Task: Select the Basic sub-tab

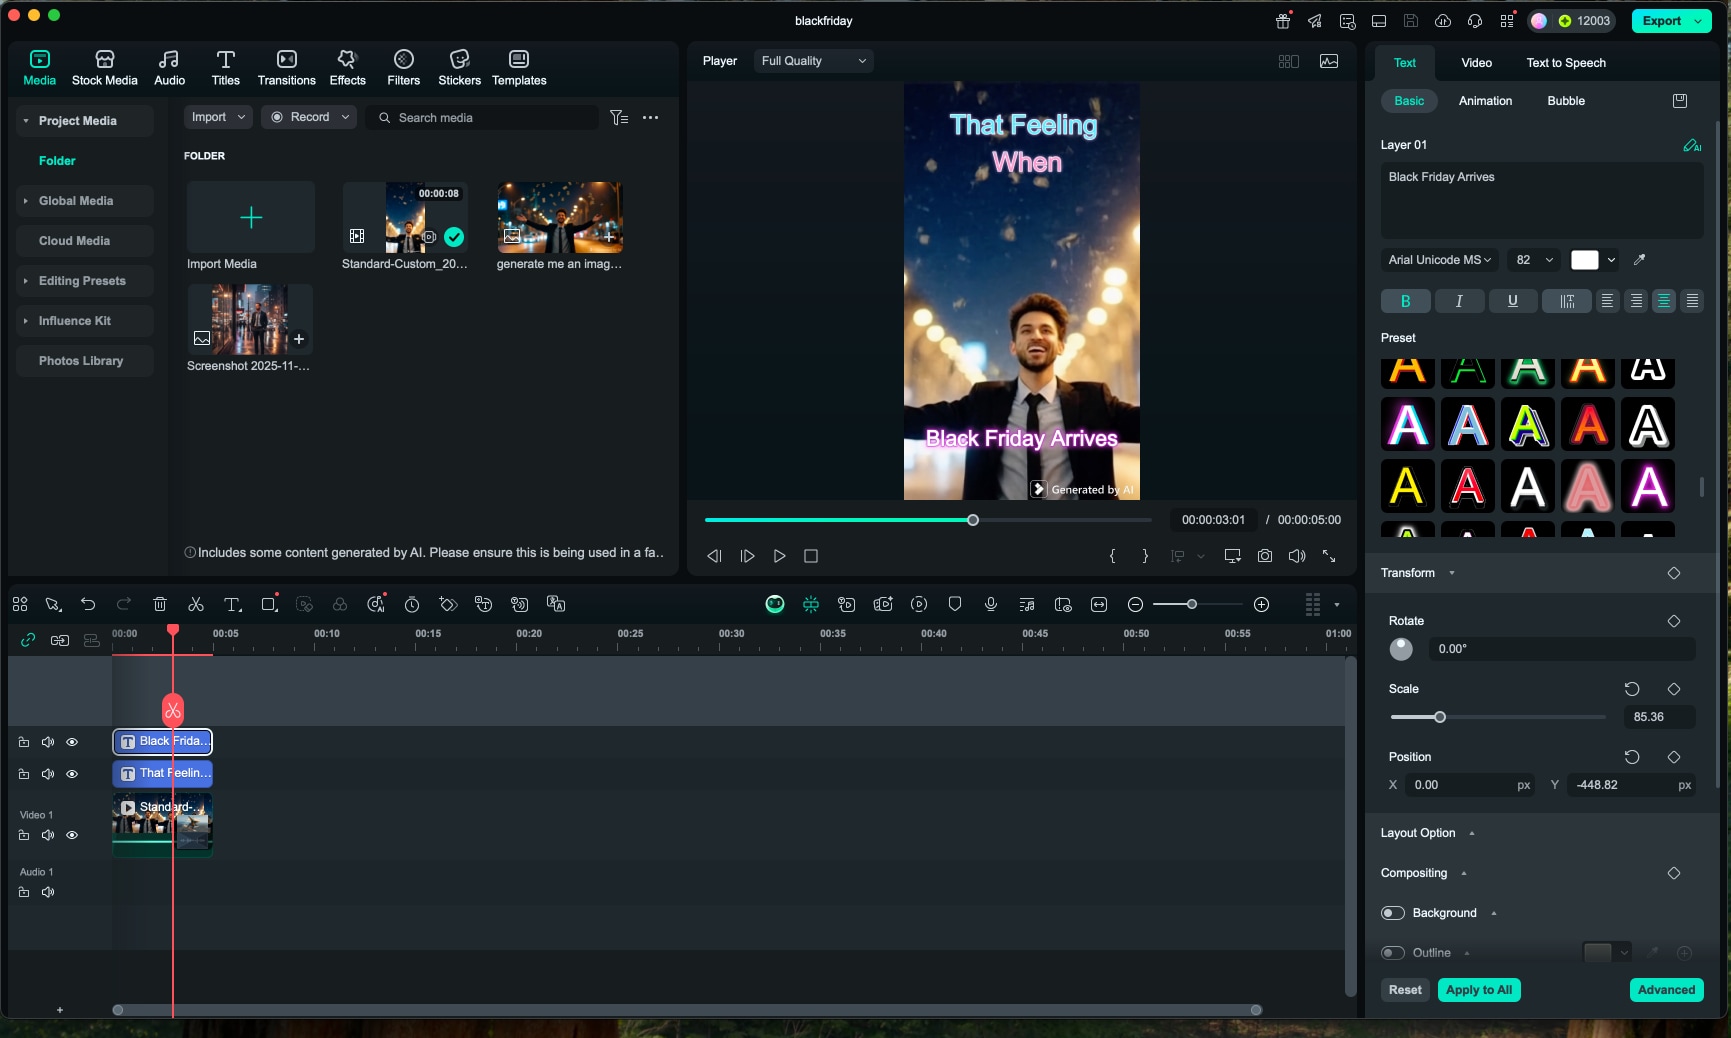Action: [1409, 101]
